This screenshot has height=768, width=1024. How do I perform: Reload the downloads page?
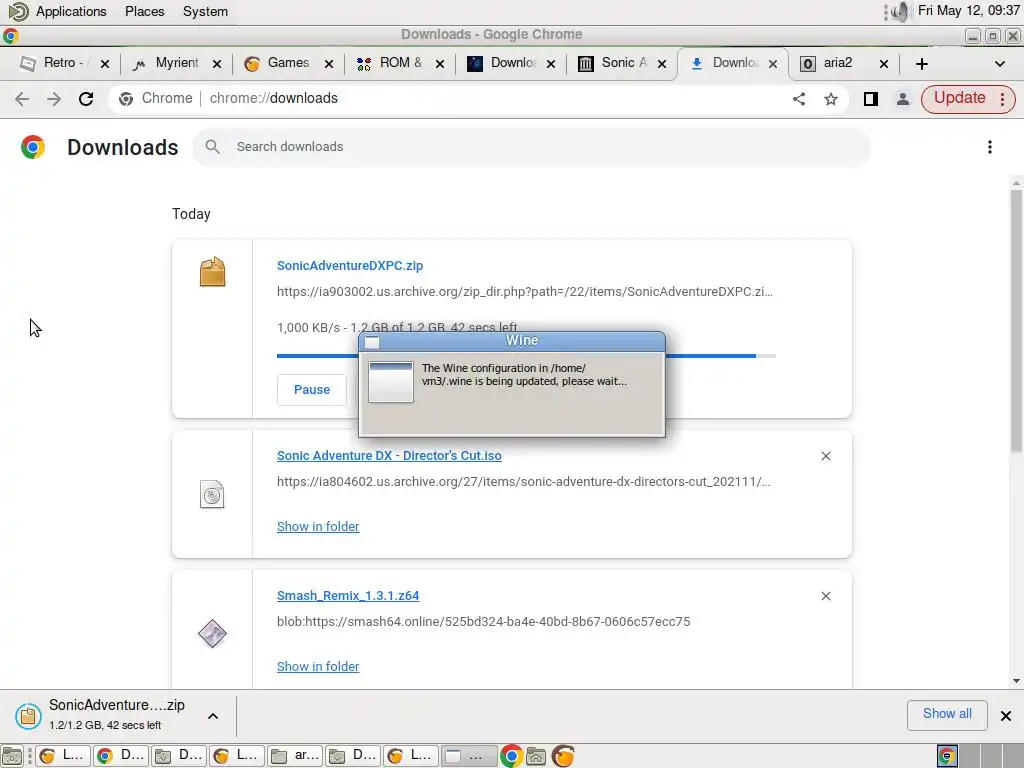click(x=86, y=99)
